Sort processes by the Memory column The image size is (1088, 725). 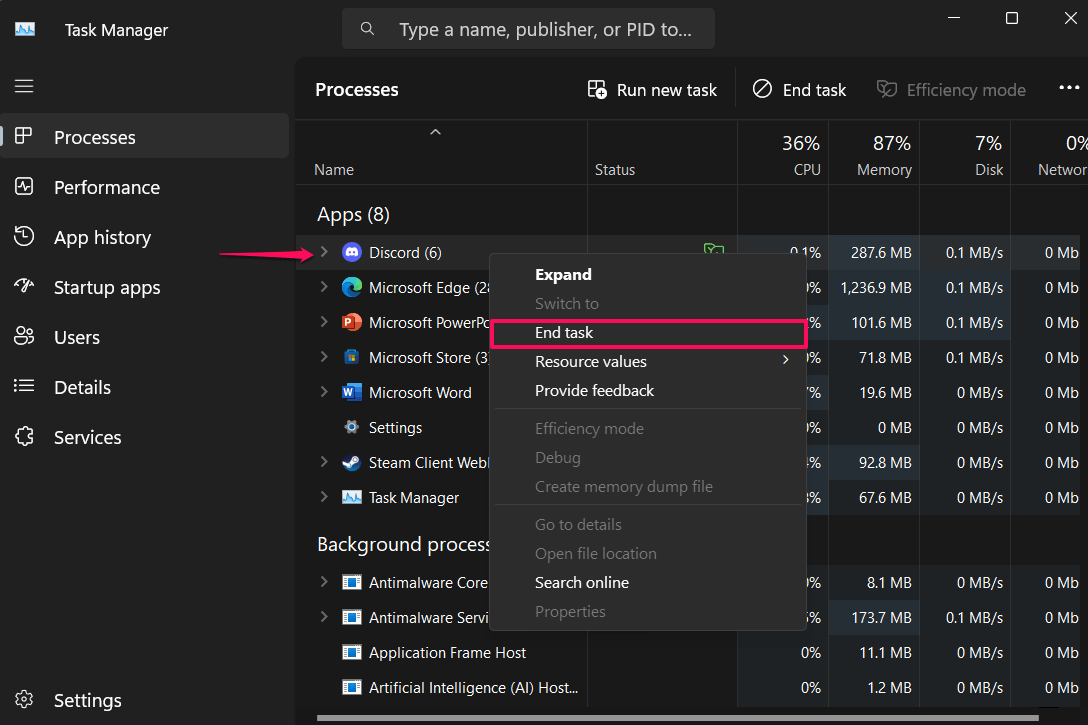click(874, 154)
